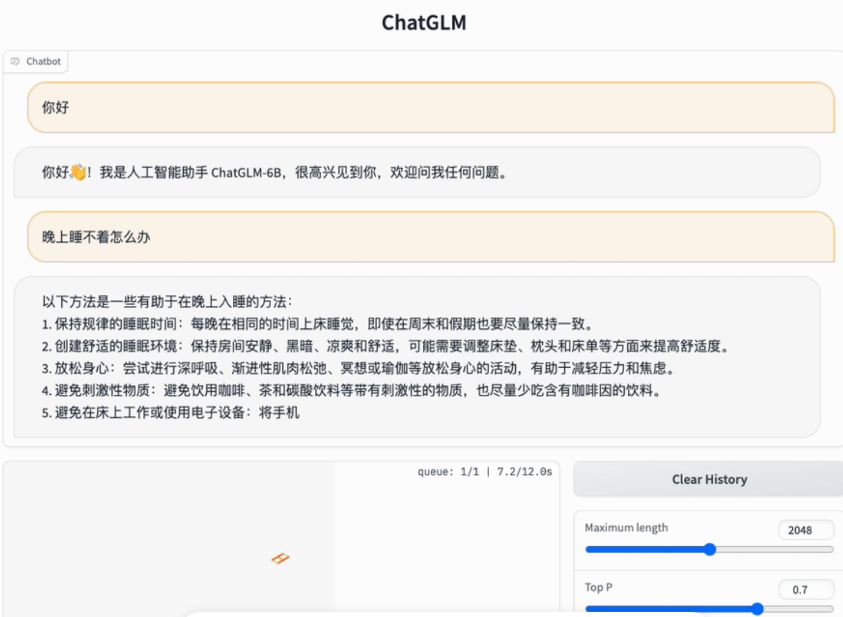Viewport: 843px width, 617px height.
Task: Click the Clear History button
Action: 709,479
